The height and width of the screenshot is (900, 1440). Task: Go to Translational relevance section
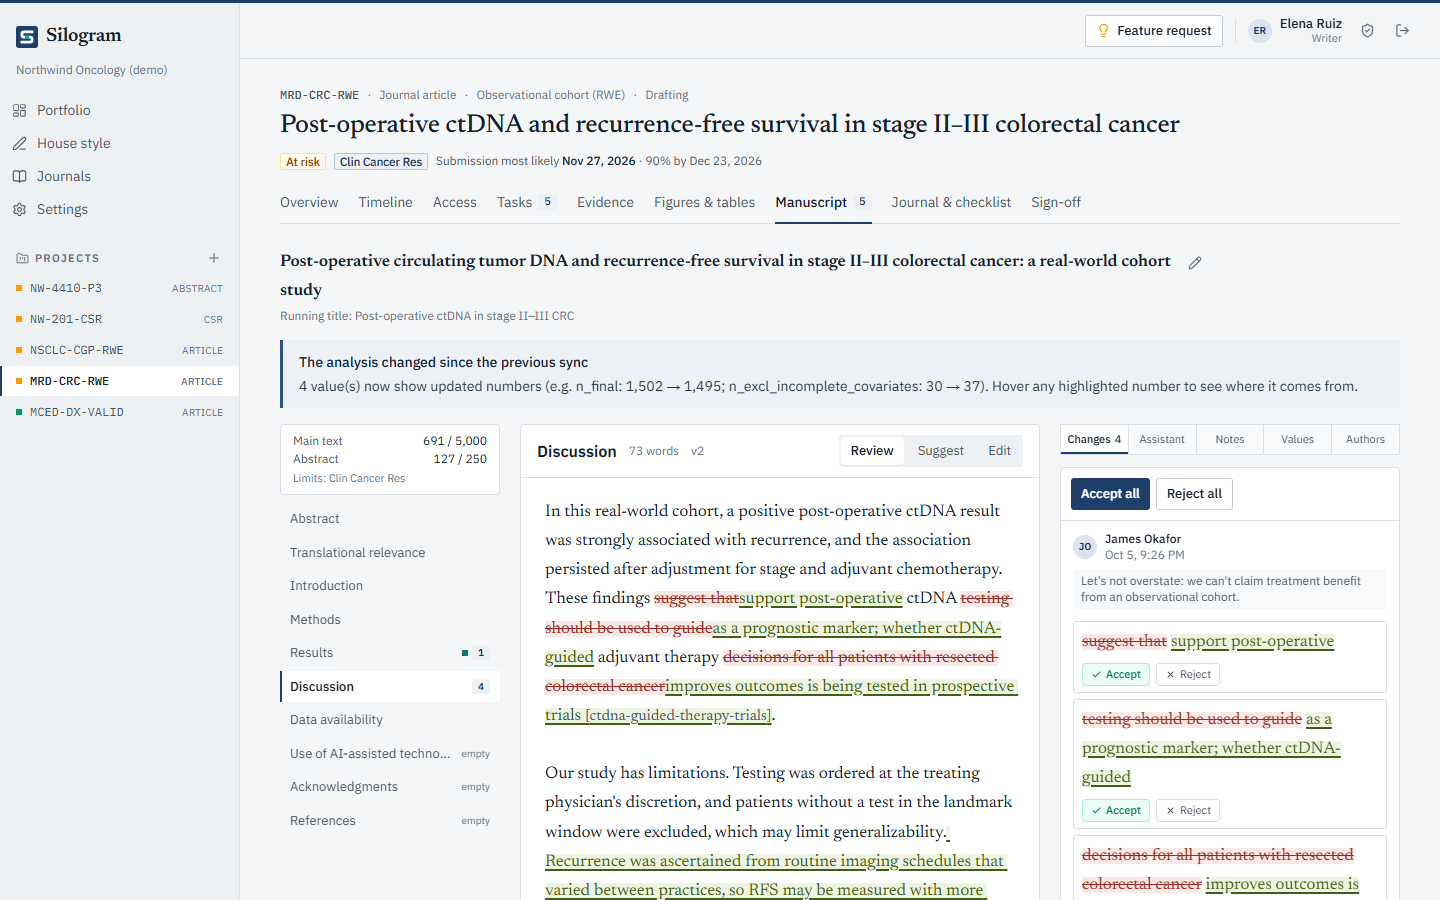click(x=390, y=552)
